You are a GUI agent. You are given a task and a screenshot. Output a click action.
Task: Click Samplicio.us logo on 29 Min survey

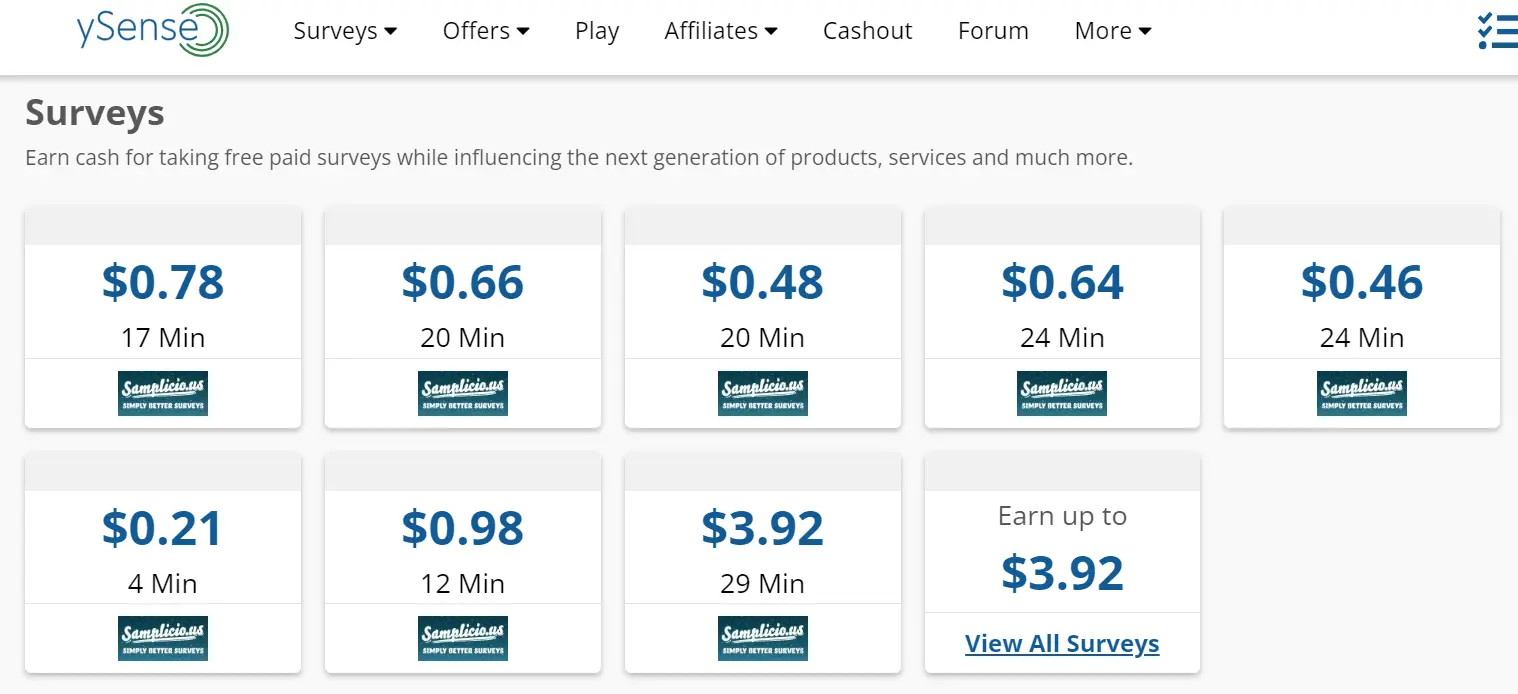[x=763, y=638]
